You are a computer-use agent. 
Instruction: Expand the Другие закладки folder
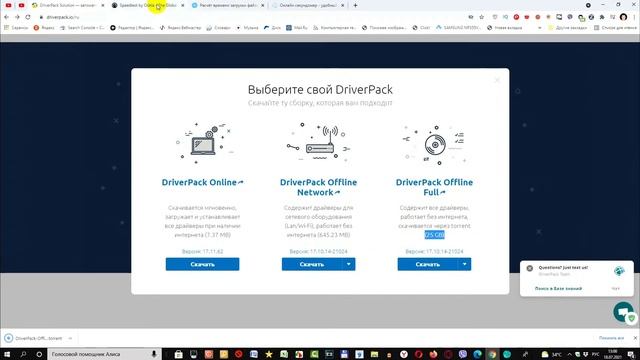[x=567, y=28]
